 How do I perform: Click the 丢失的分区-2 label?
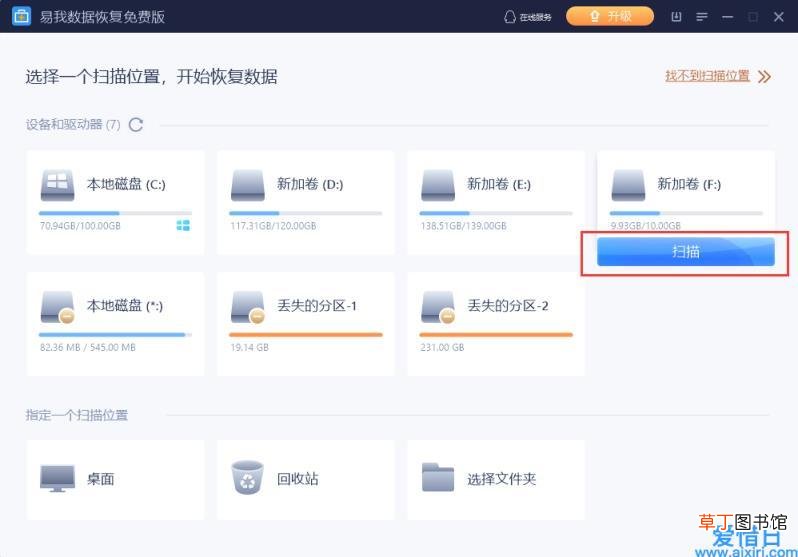click(508, 305)
